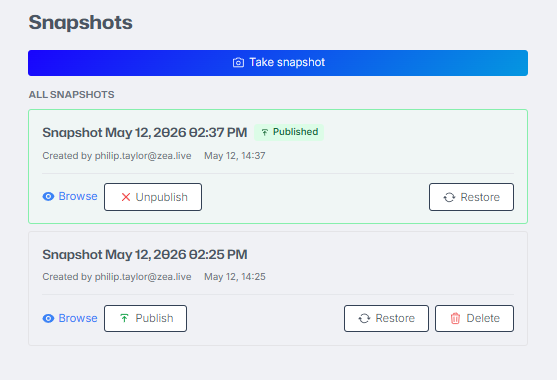Click the green Published status badge
Viewport: 557px width, 380px height.
[x=289, y=132]
